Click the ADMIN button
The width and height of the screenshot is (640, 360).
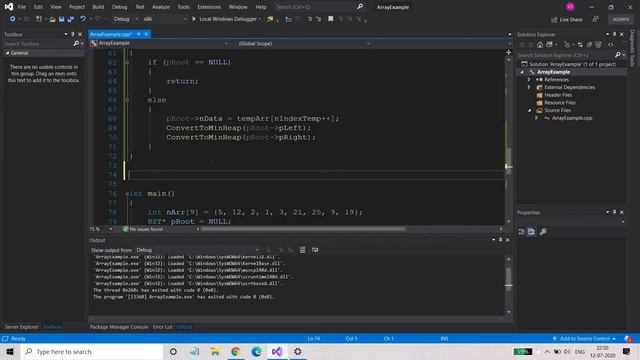tap(621, 19)
